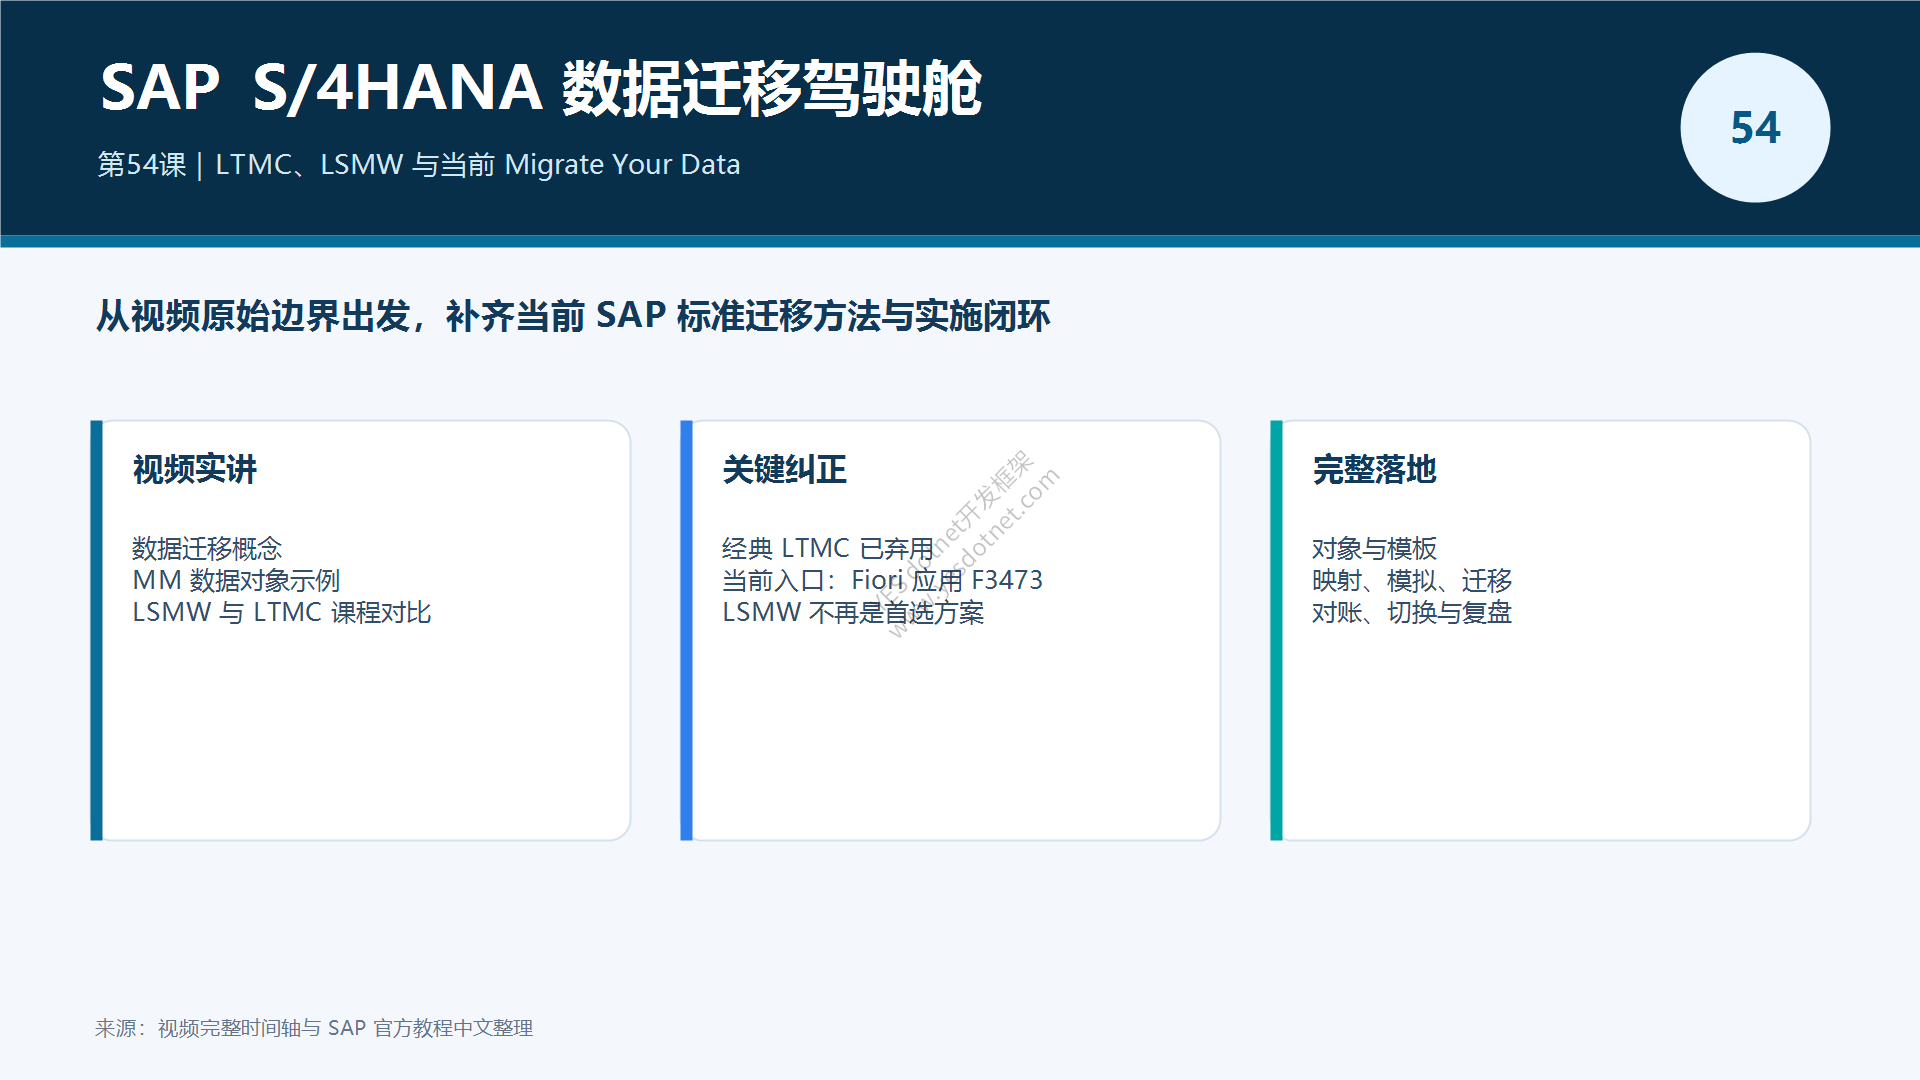Select the 完整落地 card heading
This screenshot has height=1080, width=1920.
pos(1374,469)
